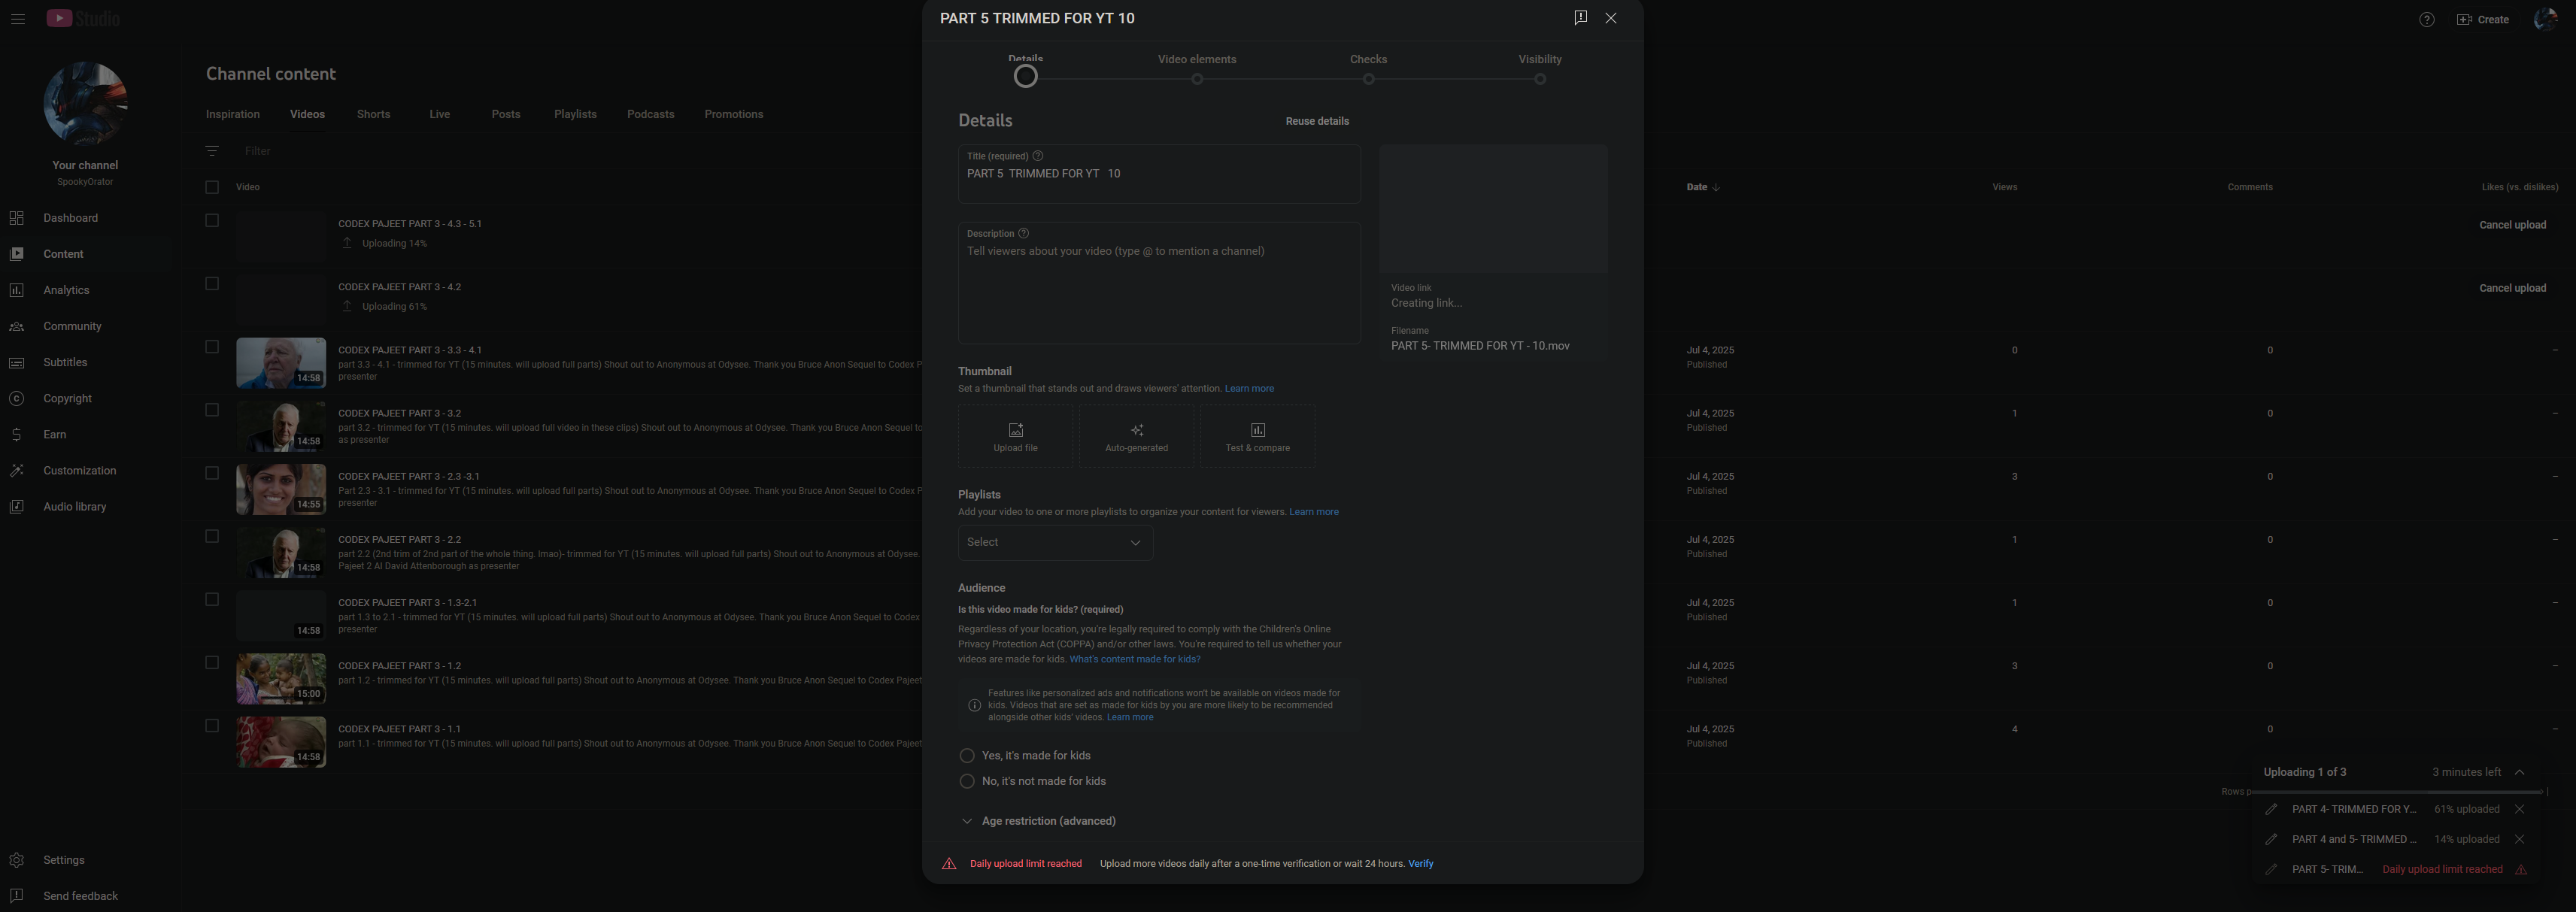The width and height of the screenshot is (2576, 912).
Task: Select 'No, it's not made for kids'
Action: (x=967, y=781)
